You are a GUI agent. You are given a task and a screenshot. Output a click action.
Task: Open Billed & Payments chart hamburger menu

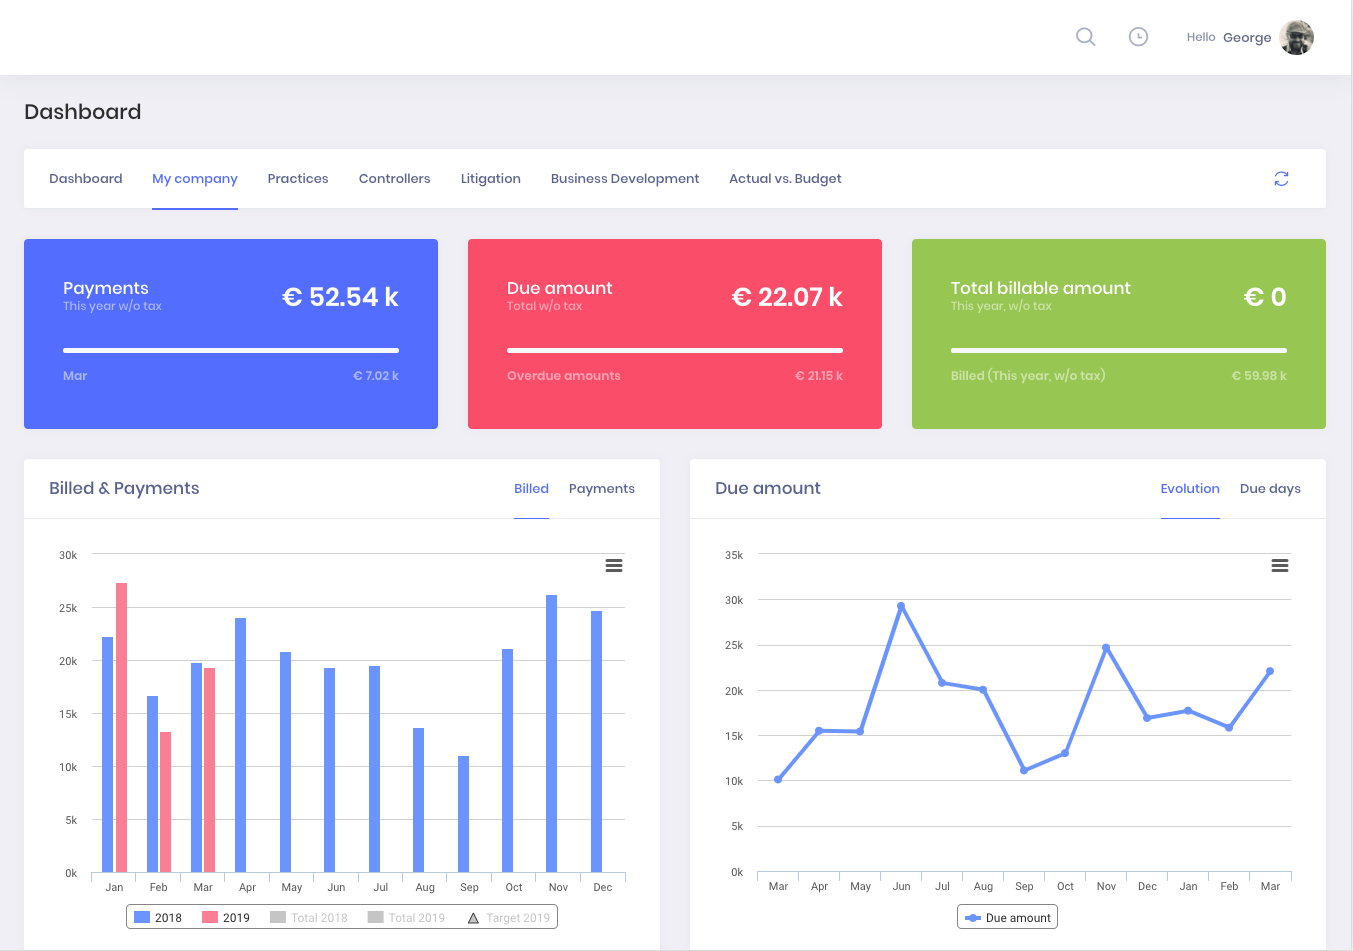pyautogui.click(x=614, y=566)
